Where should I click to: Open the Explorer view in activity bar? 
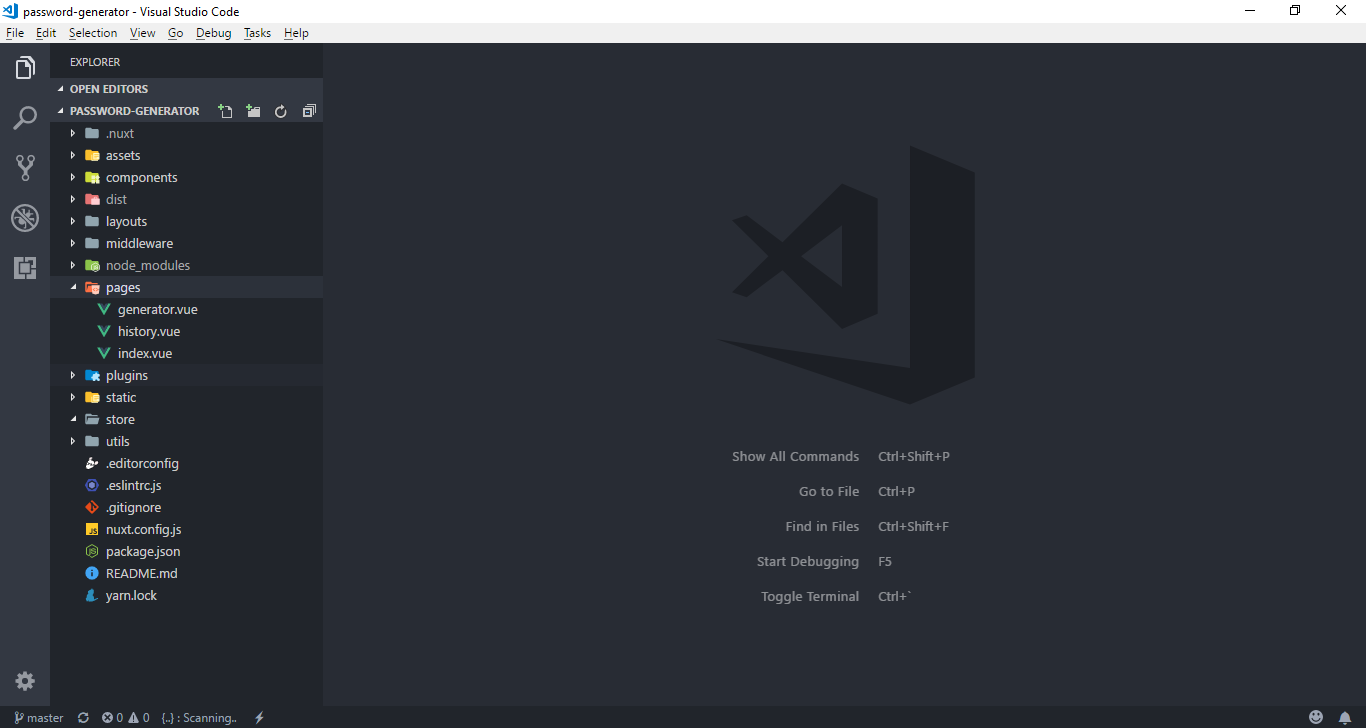[25, 69]
